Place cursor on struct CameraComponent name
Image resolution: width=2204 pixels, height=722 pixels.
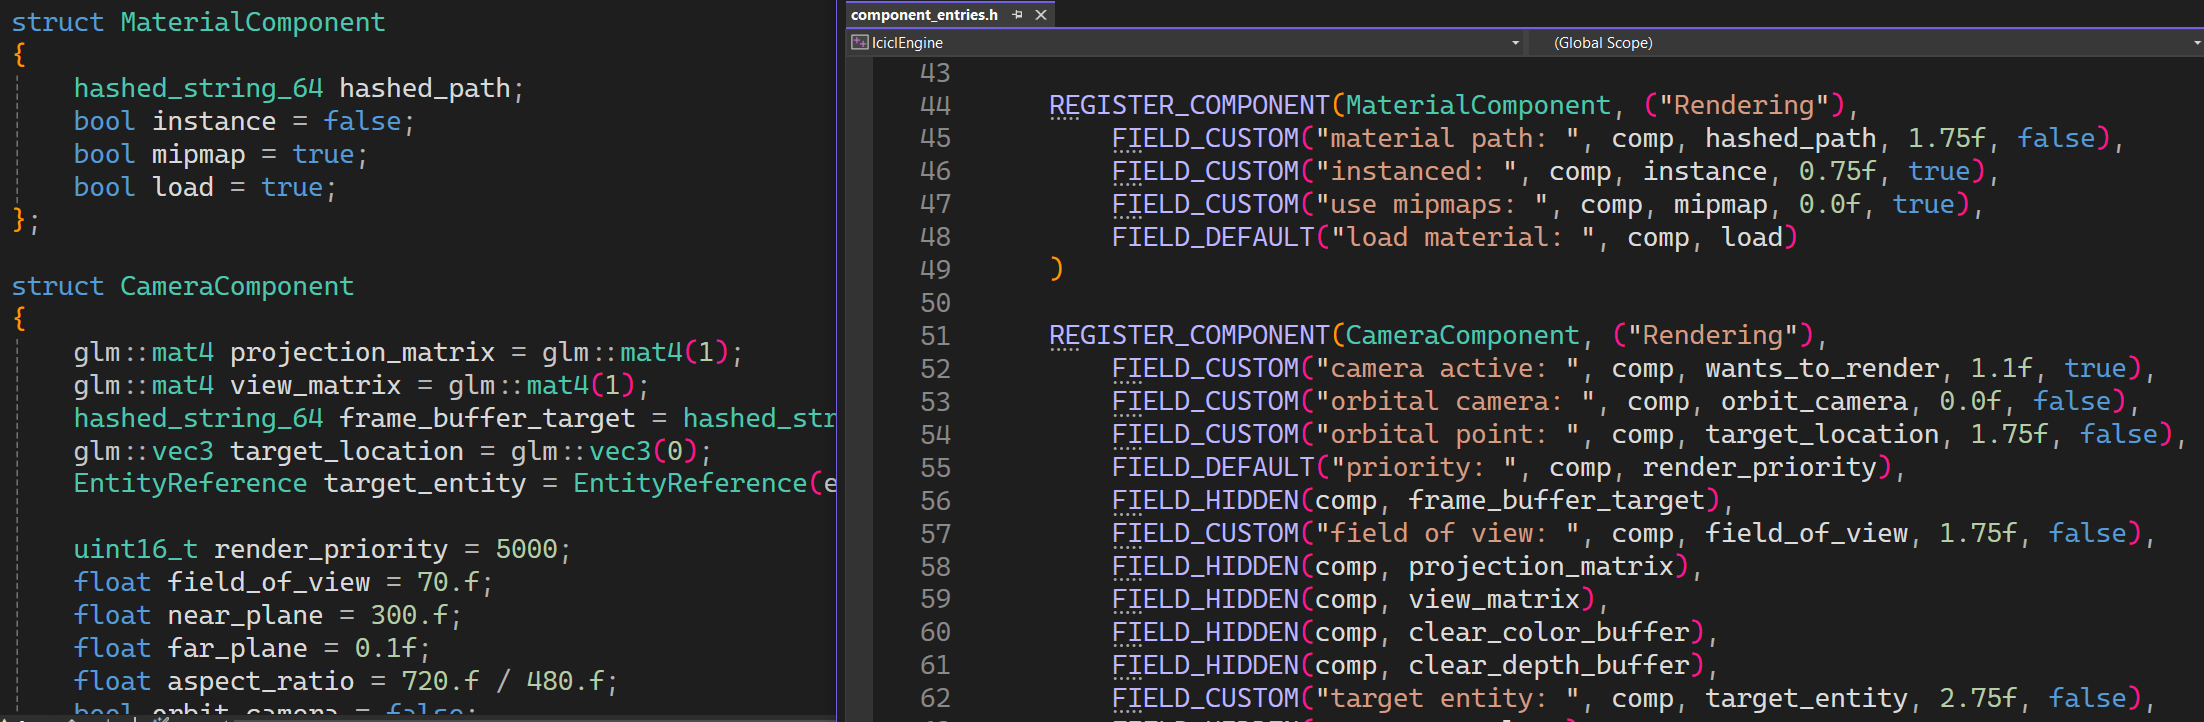(x=236, y=286)
